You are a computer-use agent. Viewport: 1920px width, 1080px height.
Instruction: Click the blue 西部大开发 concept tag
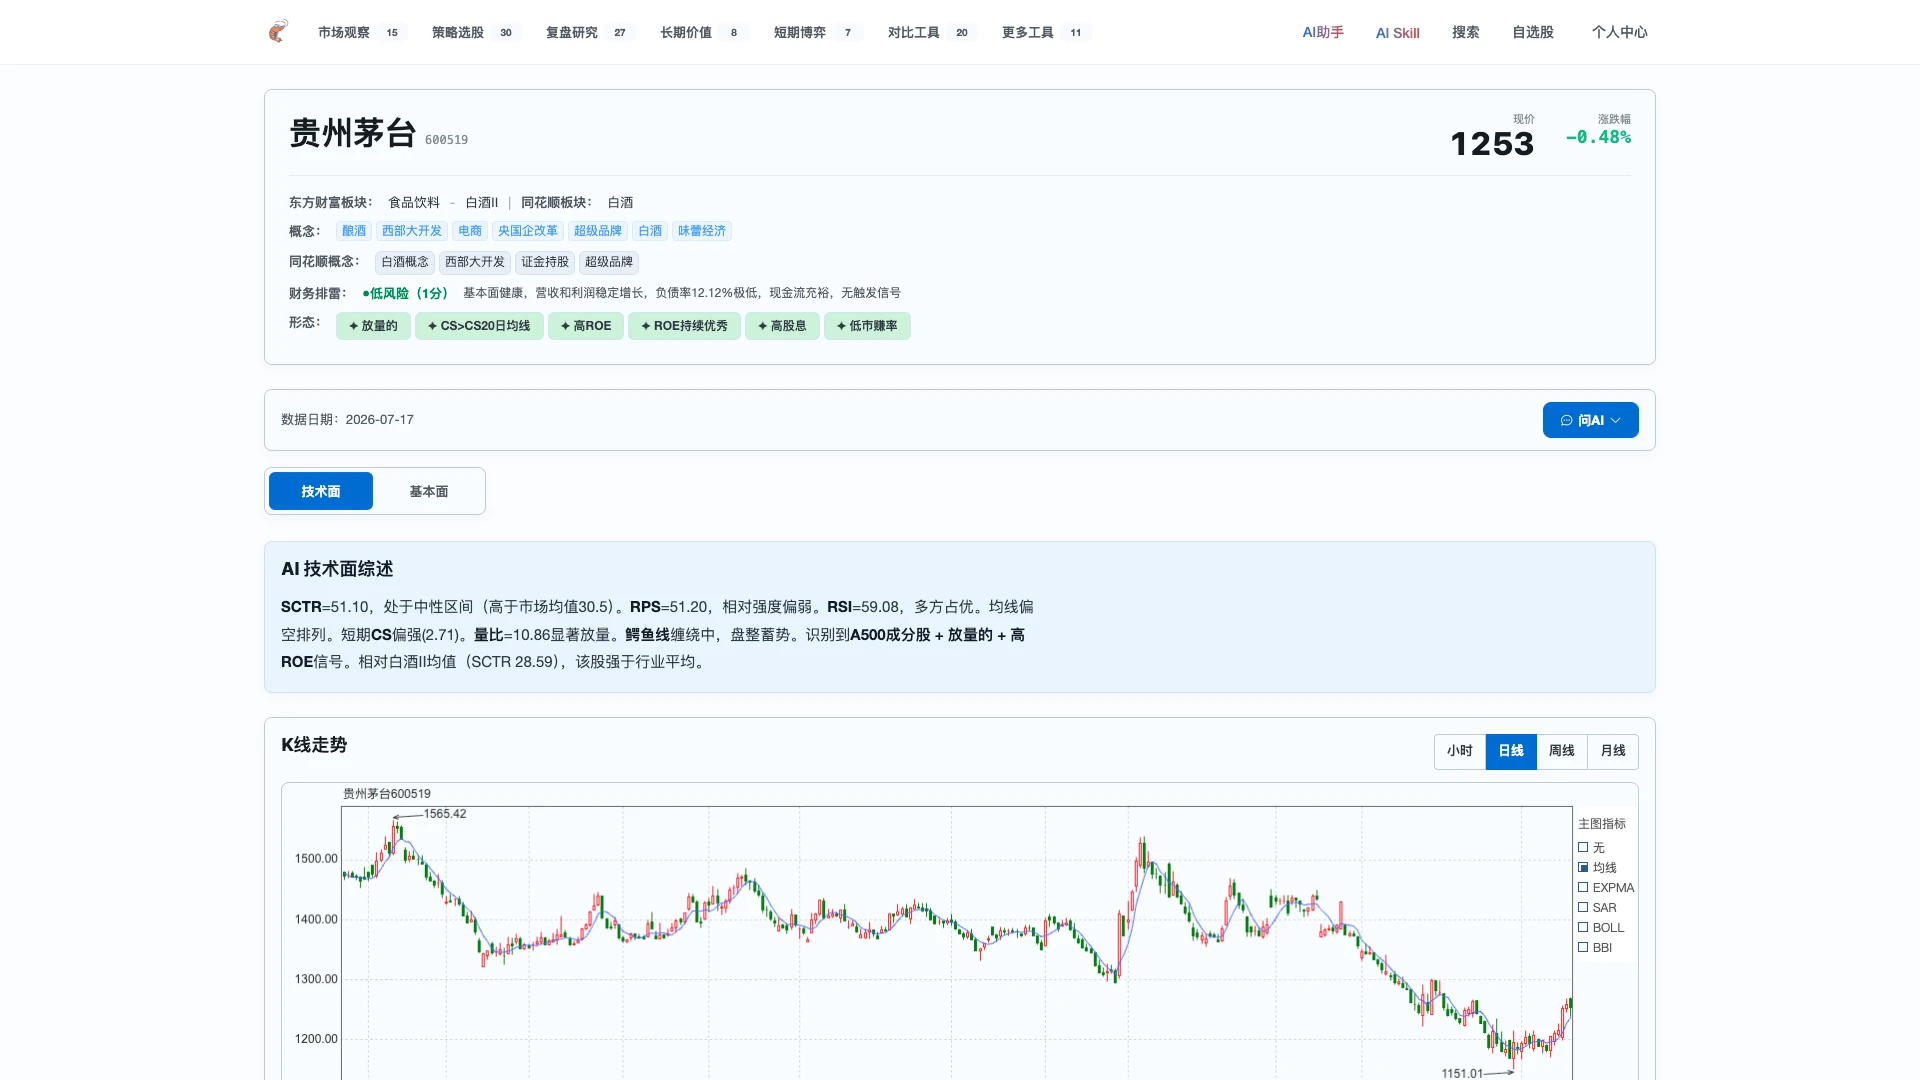click(x=412, y=231)
